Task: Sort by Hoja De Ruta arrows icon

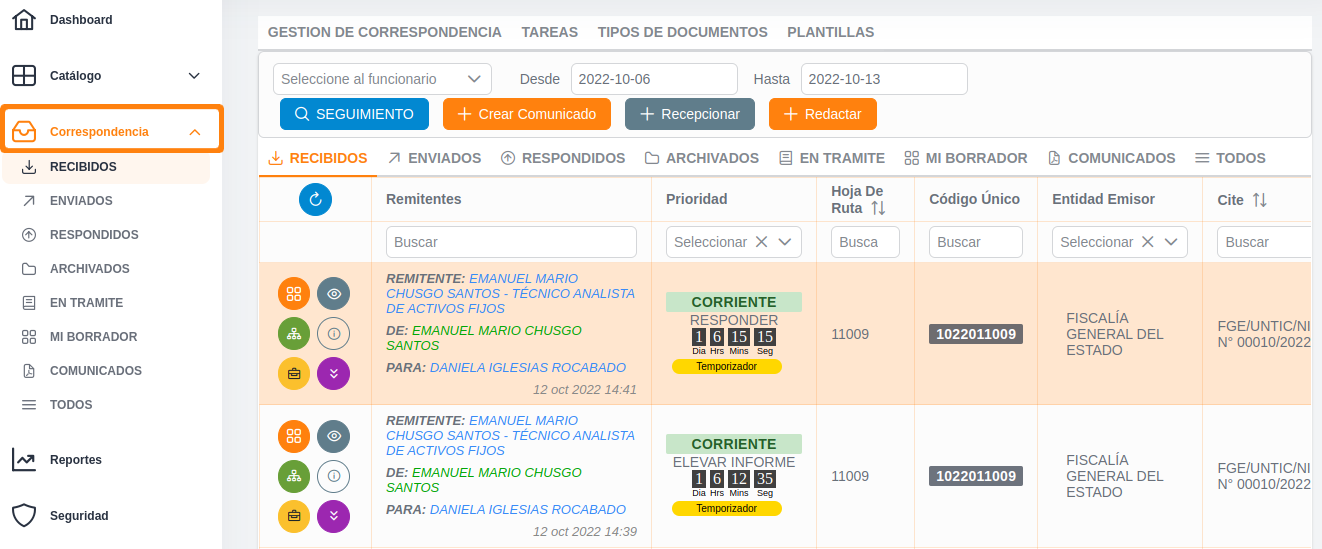Action: [x=878, y=208]
